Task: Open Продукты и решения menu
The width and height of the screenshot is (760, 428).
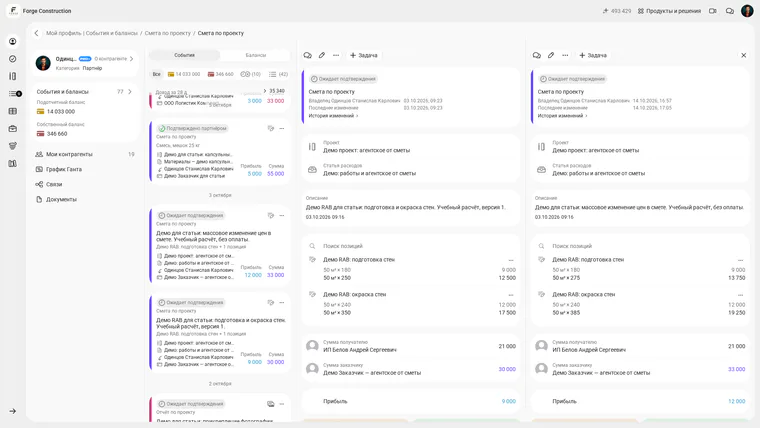Action: [x=669, y=11]
